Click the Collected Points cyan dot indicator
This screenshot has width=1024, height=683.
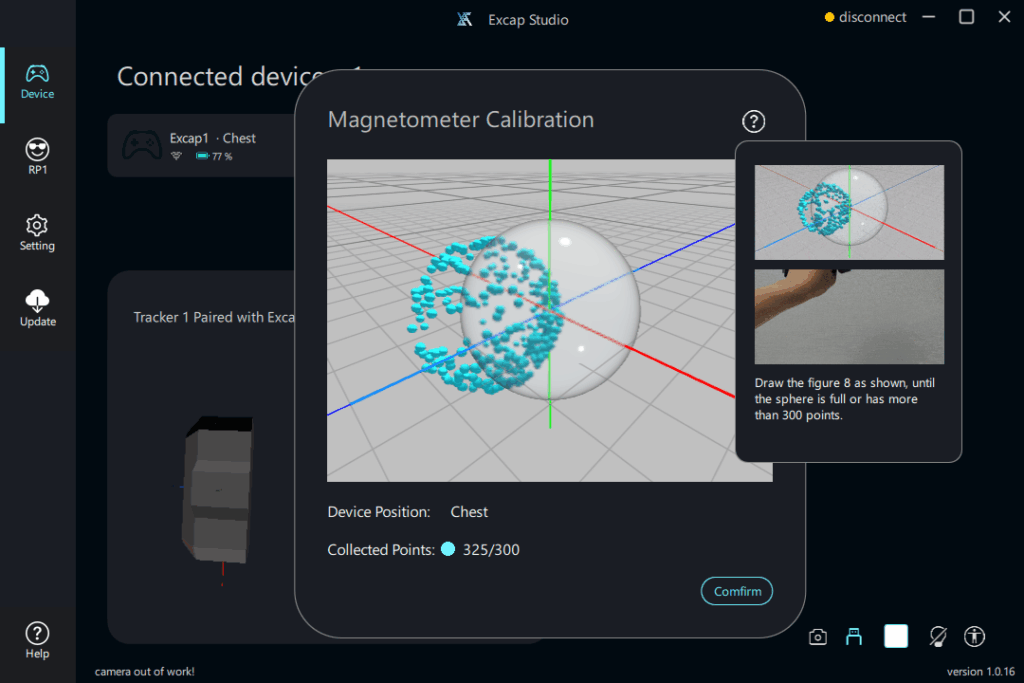point(447,549)
